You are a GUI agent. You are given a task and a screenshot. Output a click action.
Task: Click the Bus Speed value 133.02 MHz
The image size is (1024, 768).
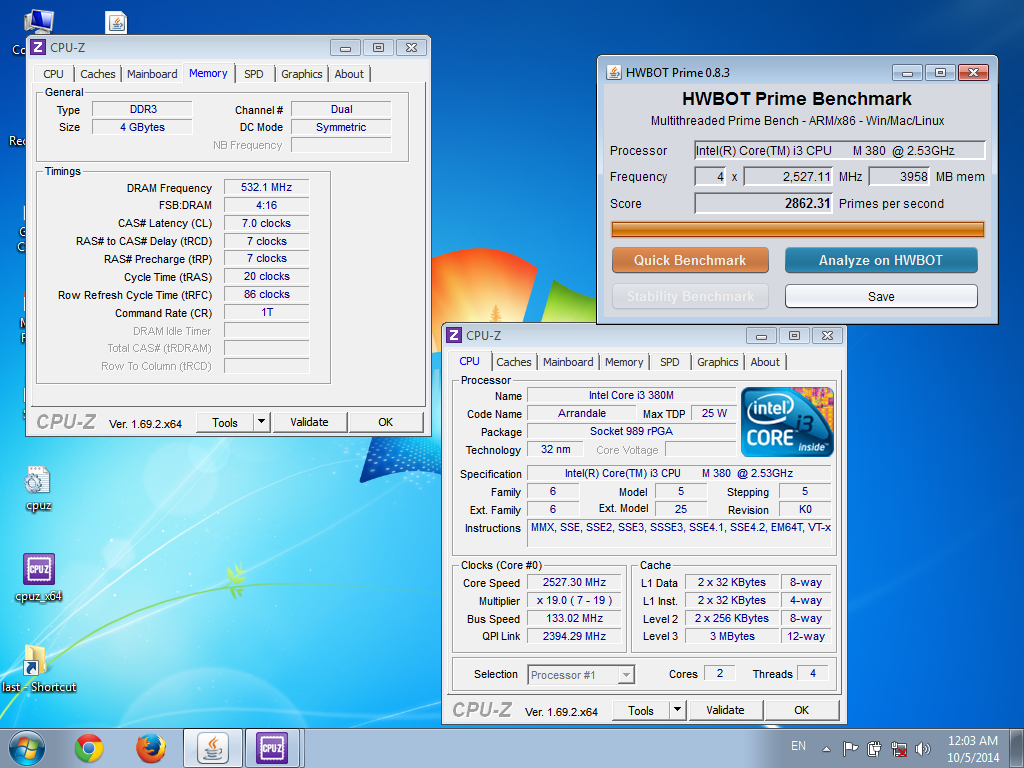click(x=575, y=618)
